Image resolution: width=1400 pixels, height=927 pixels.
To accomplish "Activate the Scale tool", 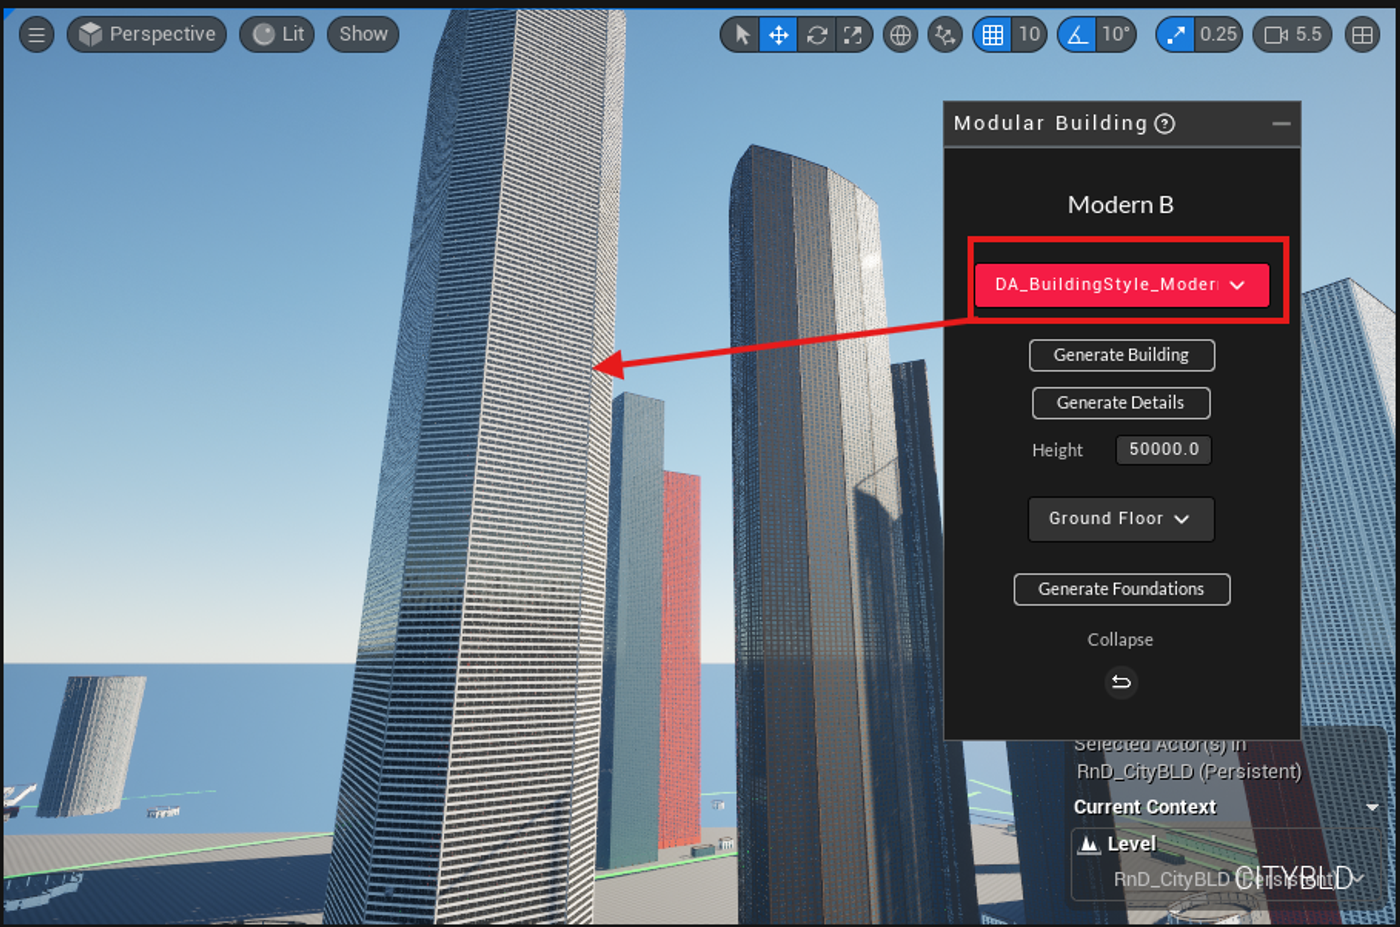I will (853, 35).
